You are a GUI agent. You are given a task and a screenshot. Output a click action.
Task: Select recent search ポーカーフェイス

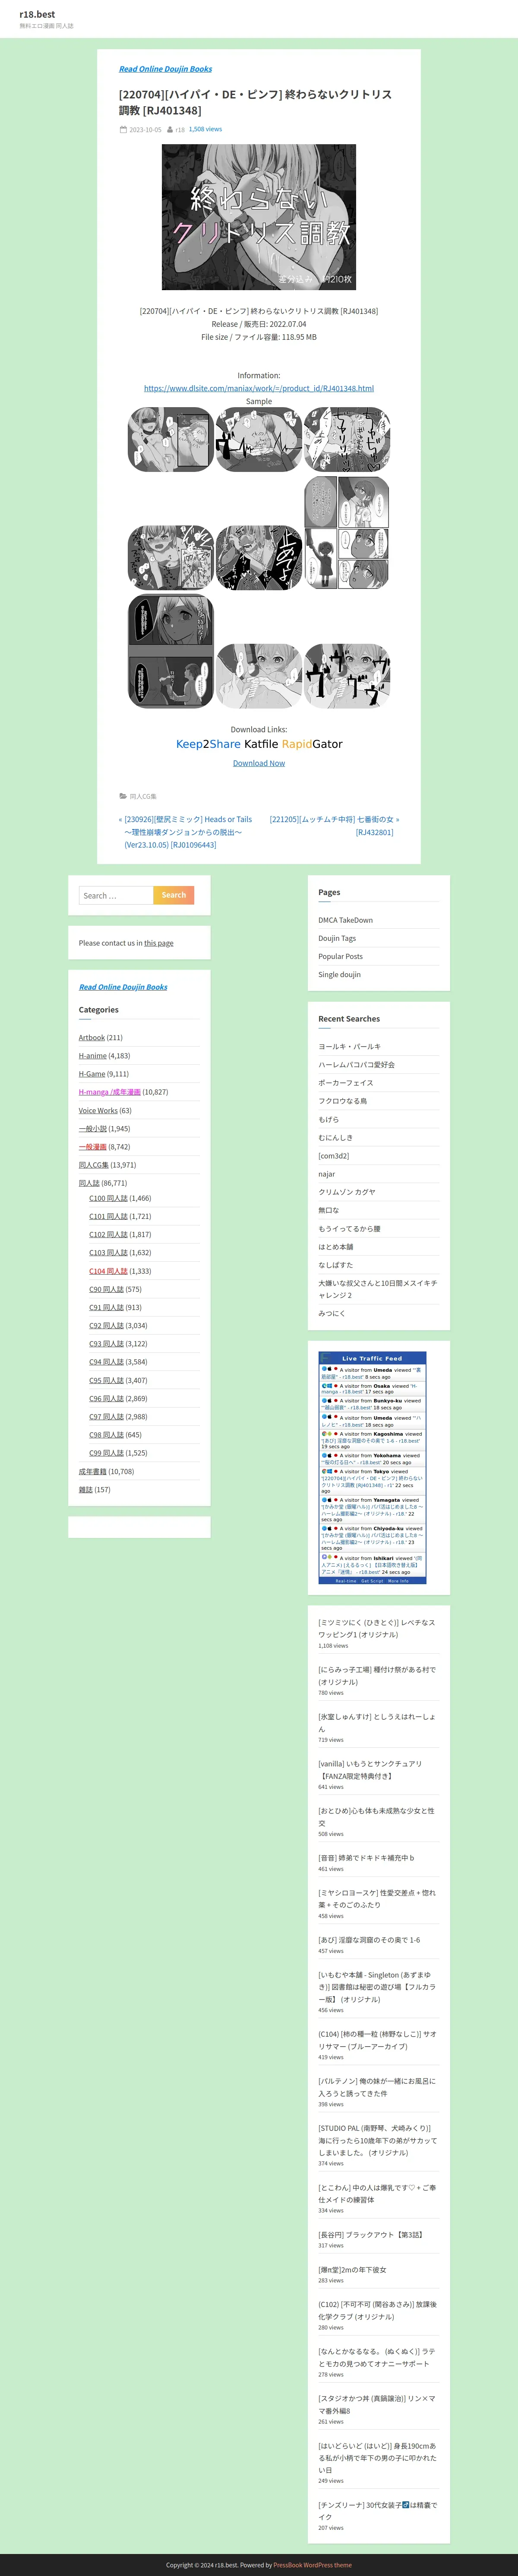pyautogui.click(x=346, y=1083)
